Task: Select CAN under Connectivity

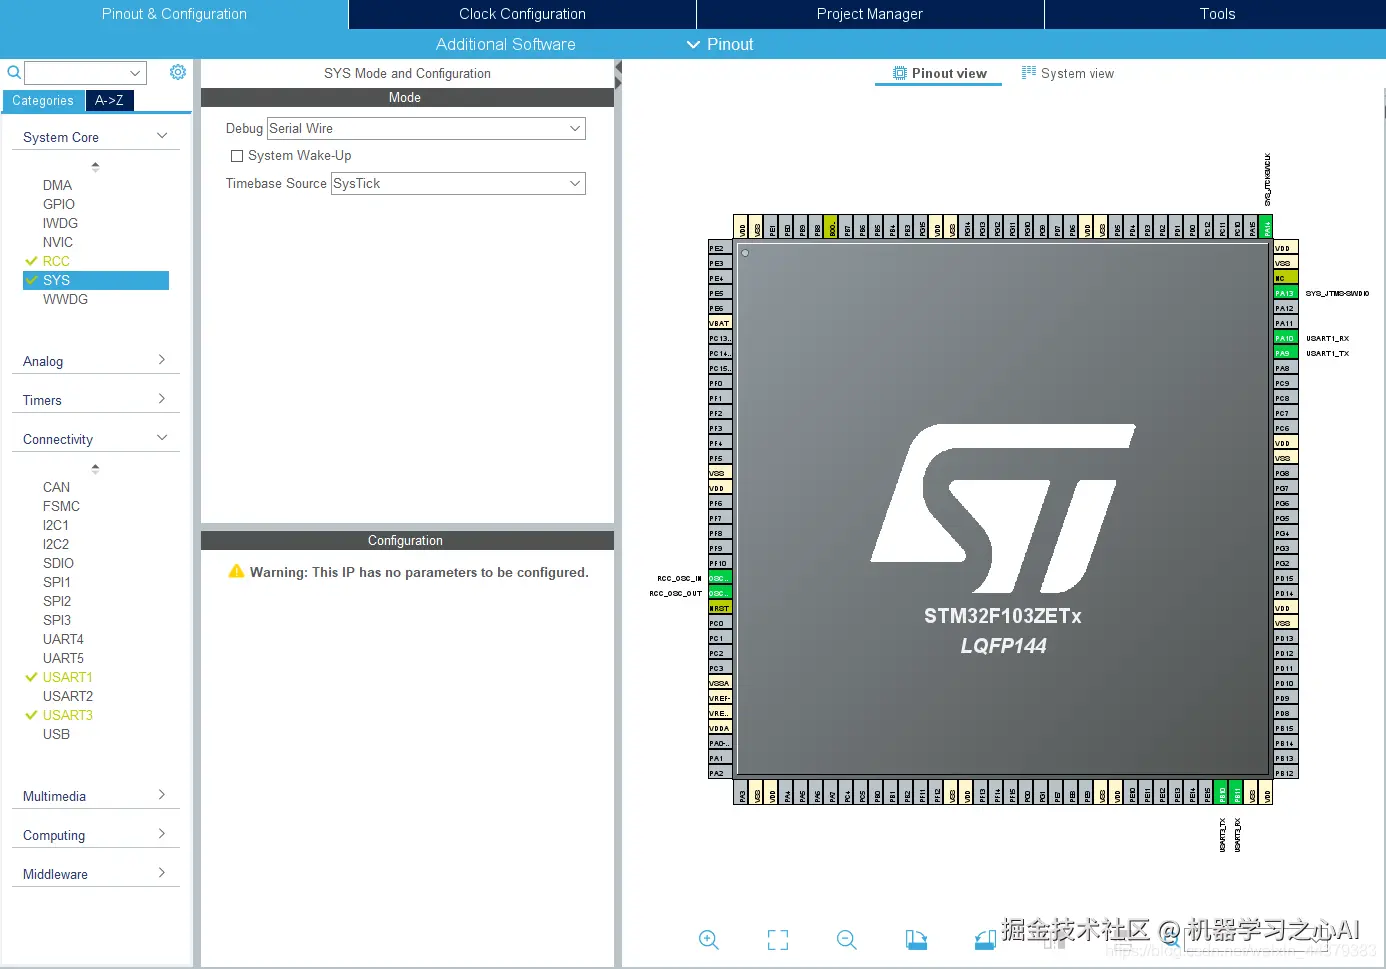Action: coord(56,487)
